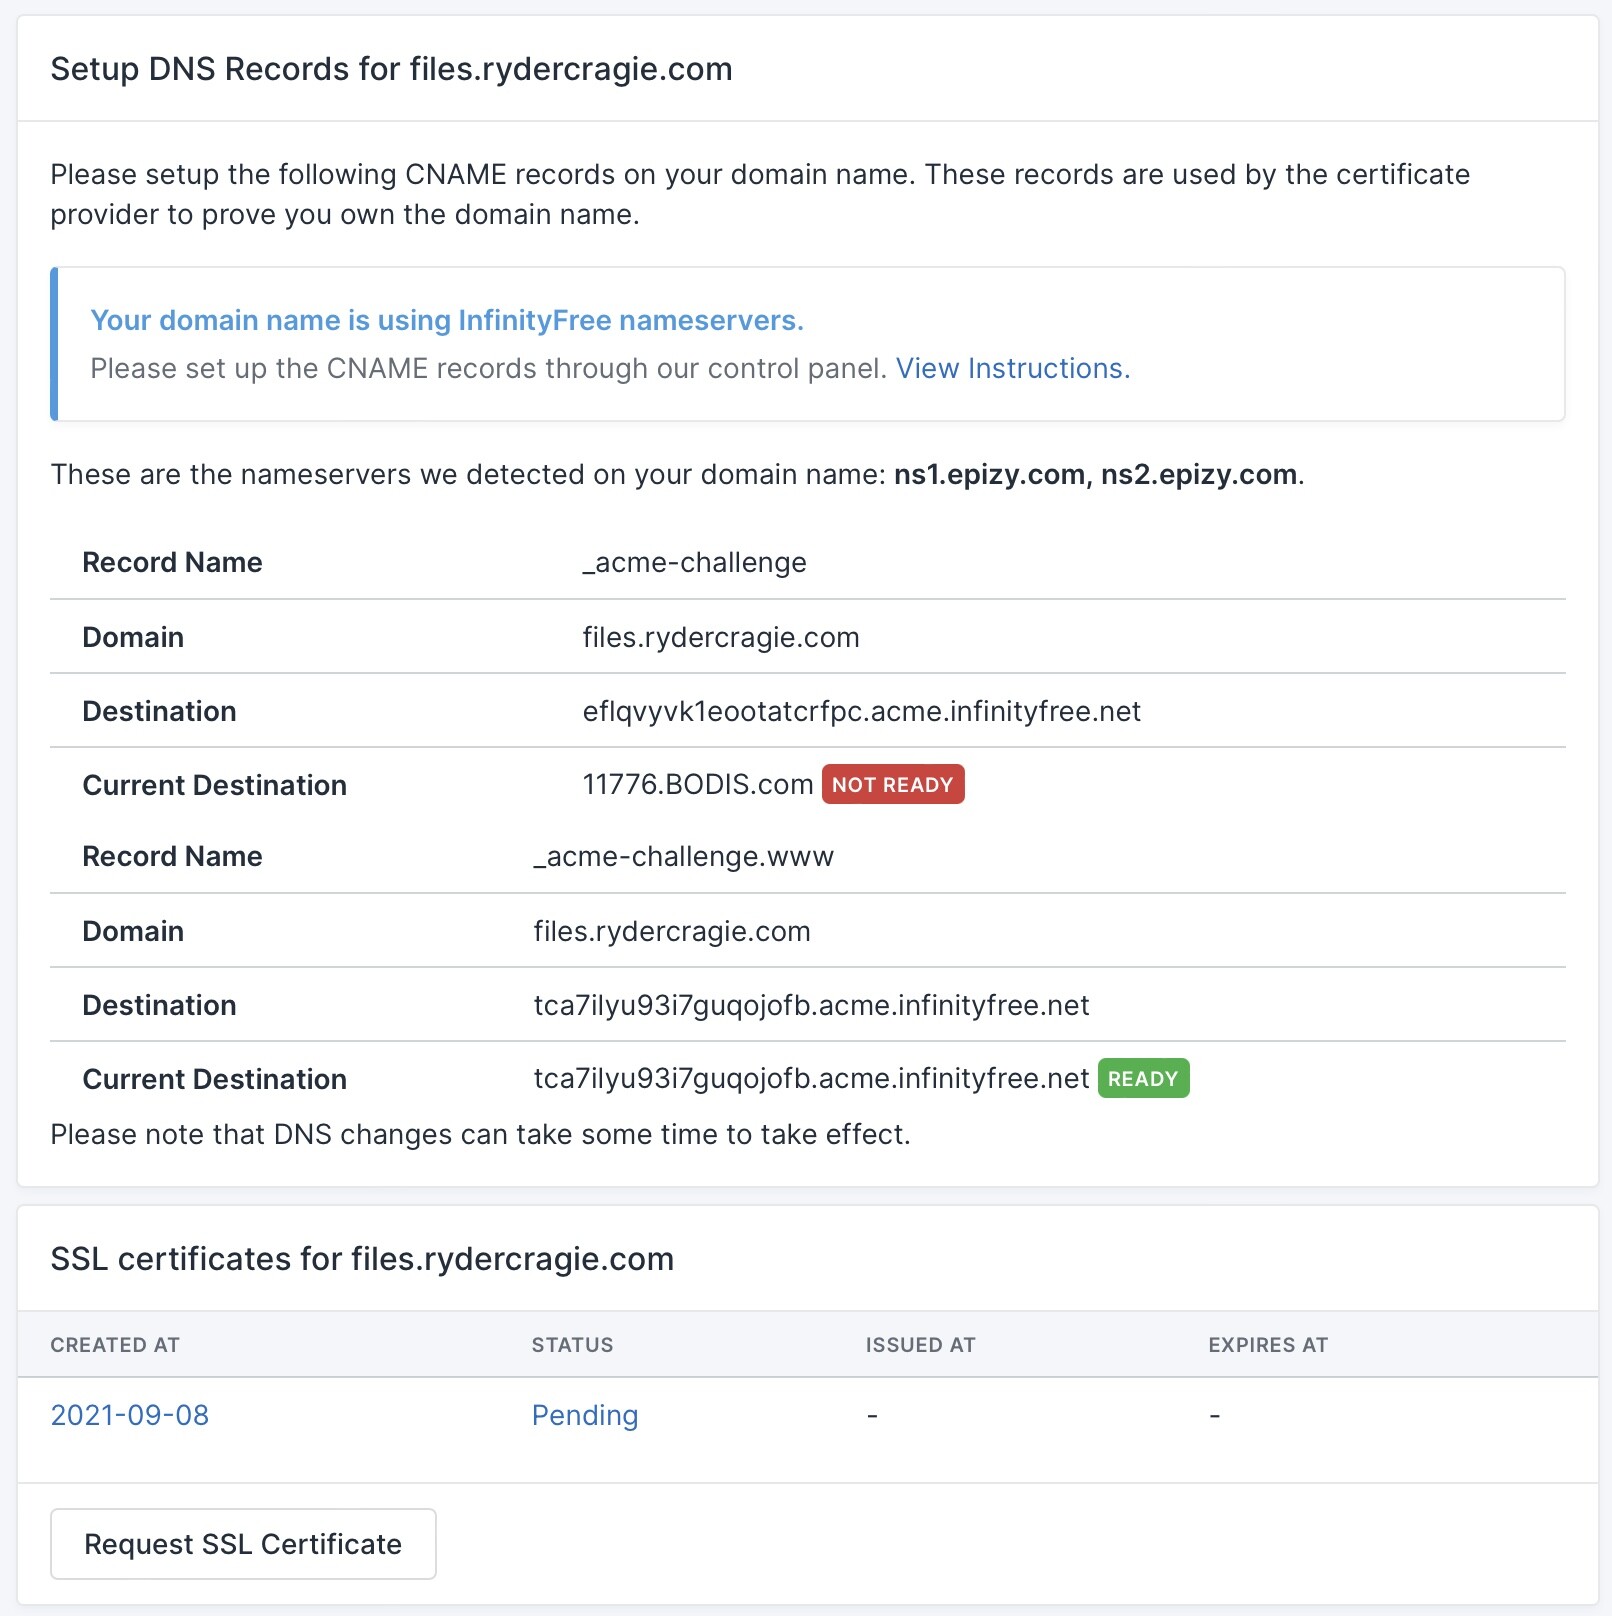Click the SSL certificates section heading

pos(362,1259)
